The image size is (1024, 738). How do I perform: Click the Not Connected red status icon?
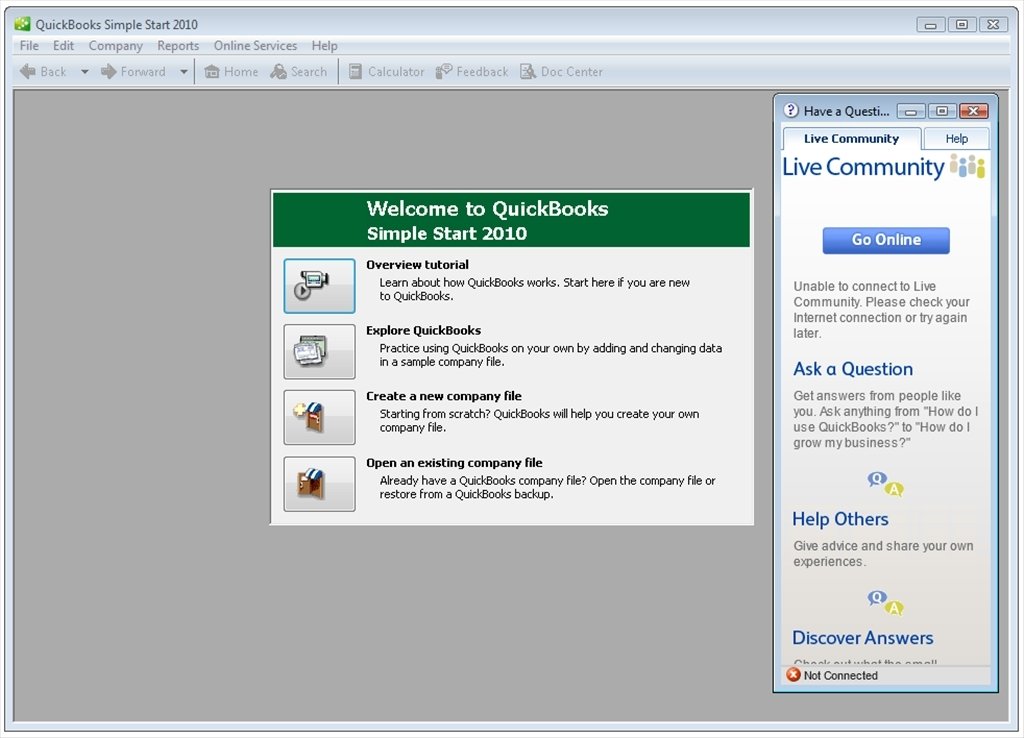793,675
